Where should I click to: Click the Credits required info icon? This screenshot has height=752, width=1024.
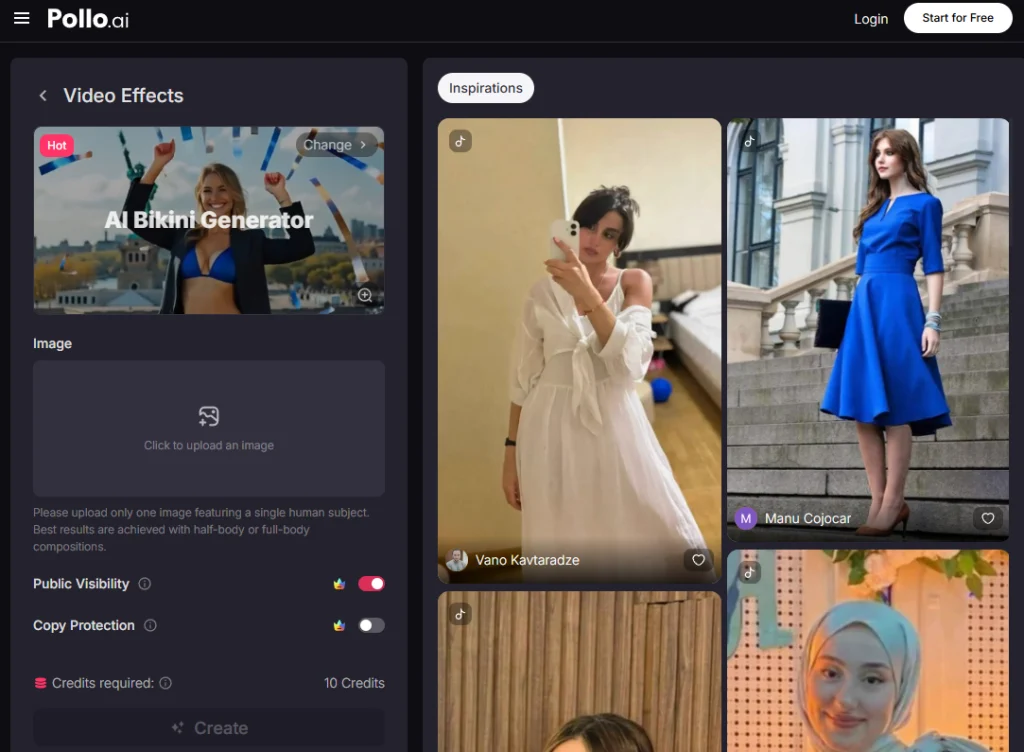point(166,683)
